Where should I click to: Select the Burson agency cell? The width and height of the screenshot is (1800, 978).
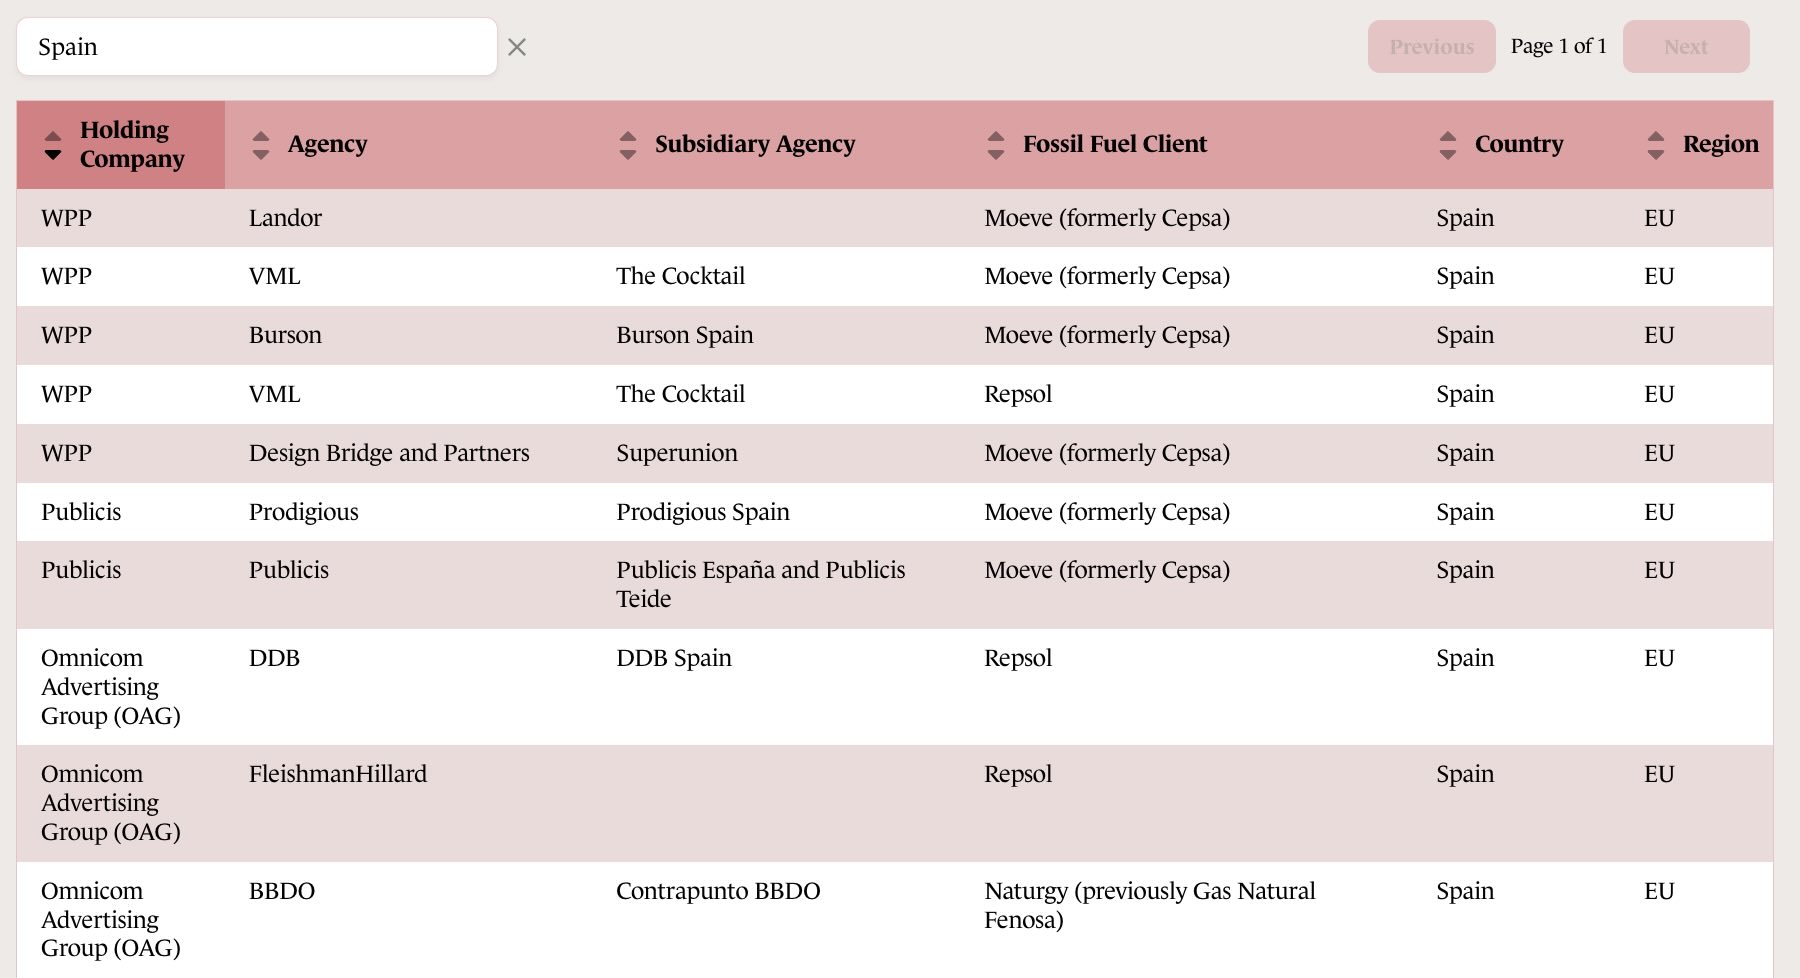coord(286,335)
